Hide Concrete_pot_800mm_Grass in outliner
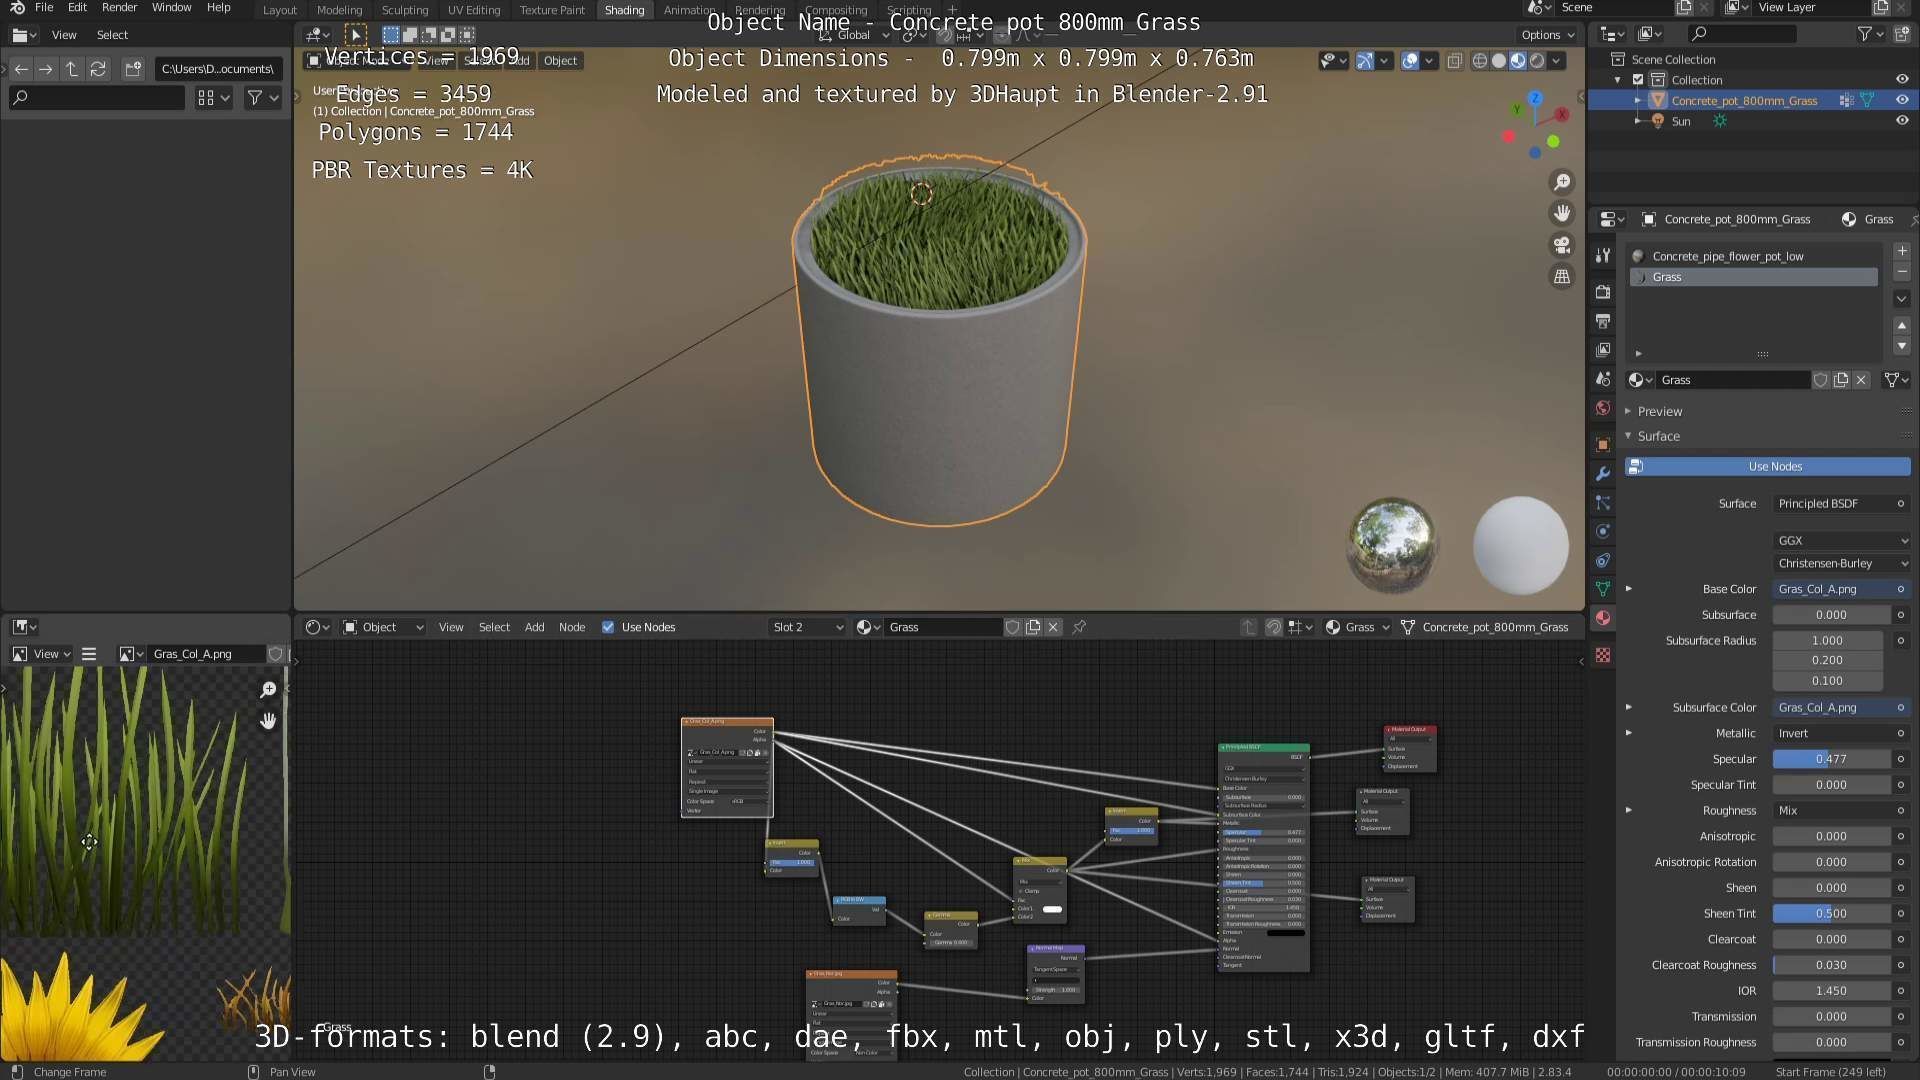The height and width of the screenshot is (1080, 1920). [1902, 100]
